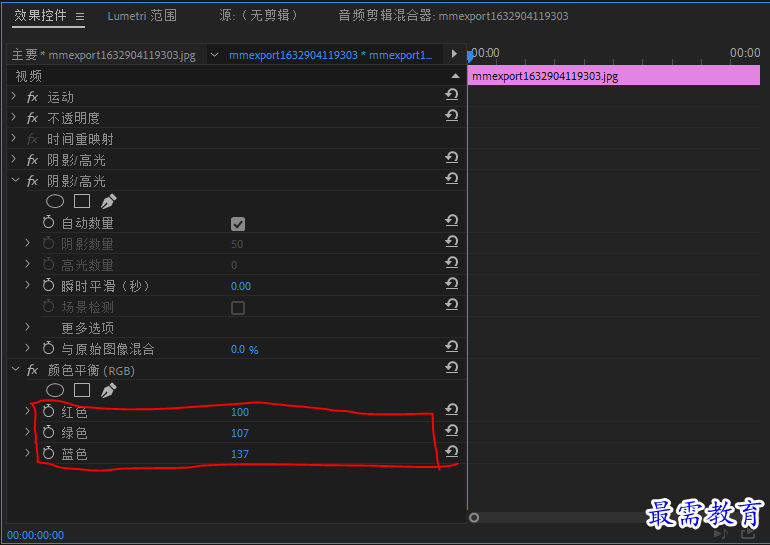Expand the 运动 effect
770x545 pixels.
[14, 96]
